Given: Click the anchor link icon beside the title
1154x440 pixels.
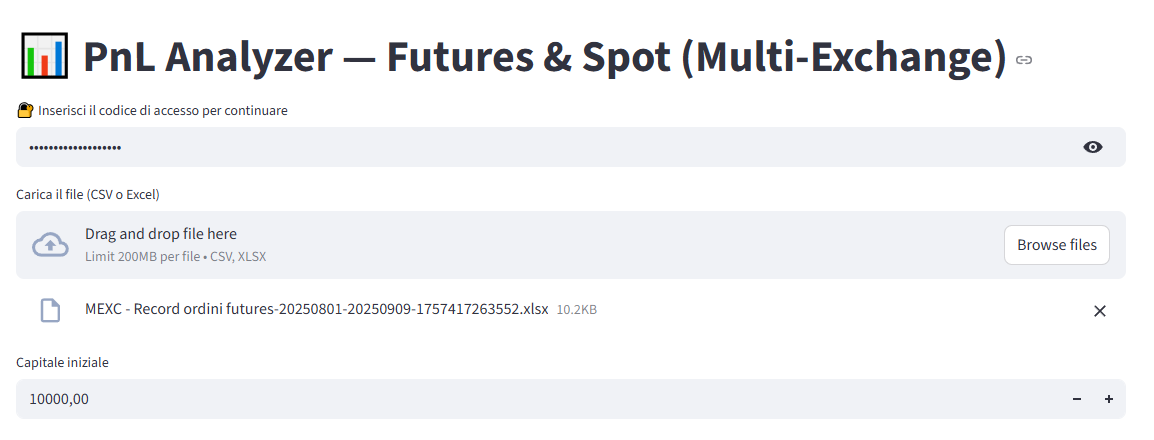Looking at the screenshot, I should click(1023, 60).
